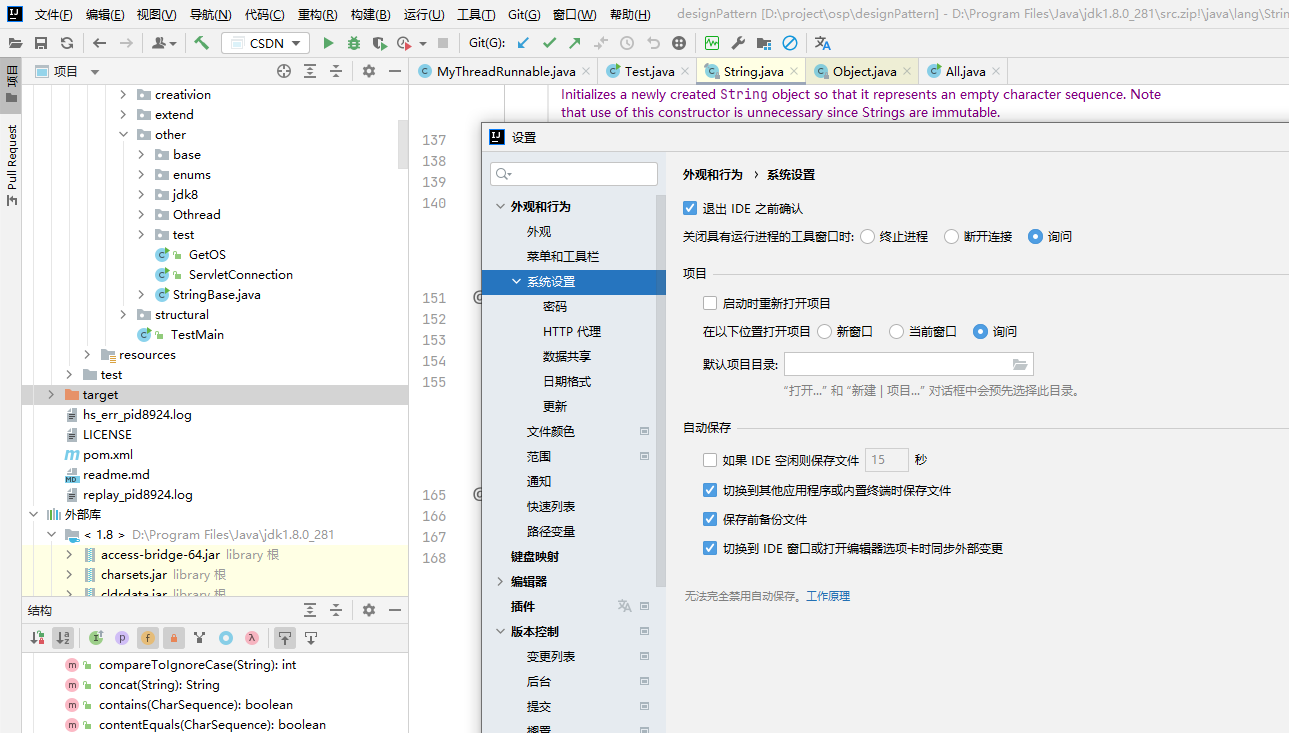Collapse 'Appearance & Behavior' settings group
1289x733 pixels.
500,206
